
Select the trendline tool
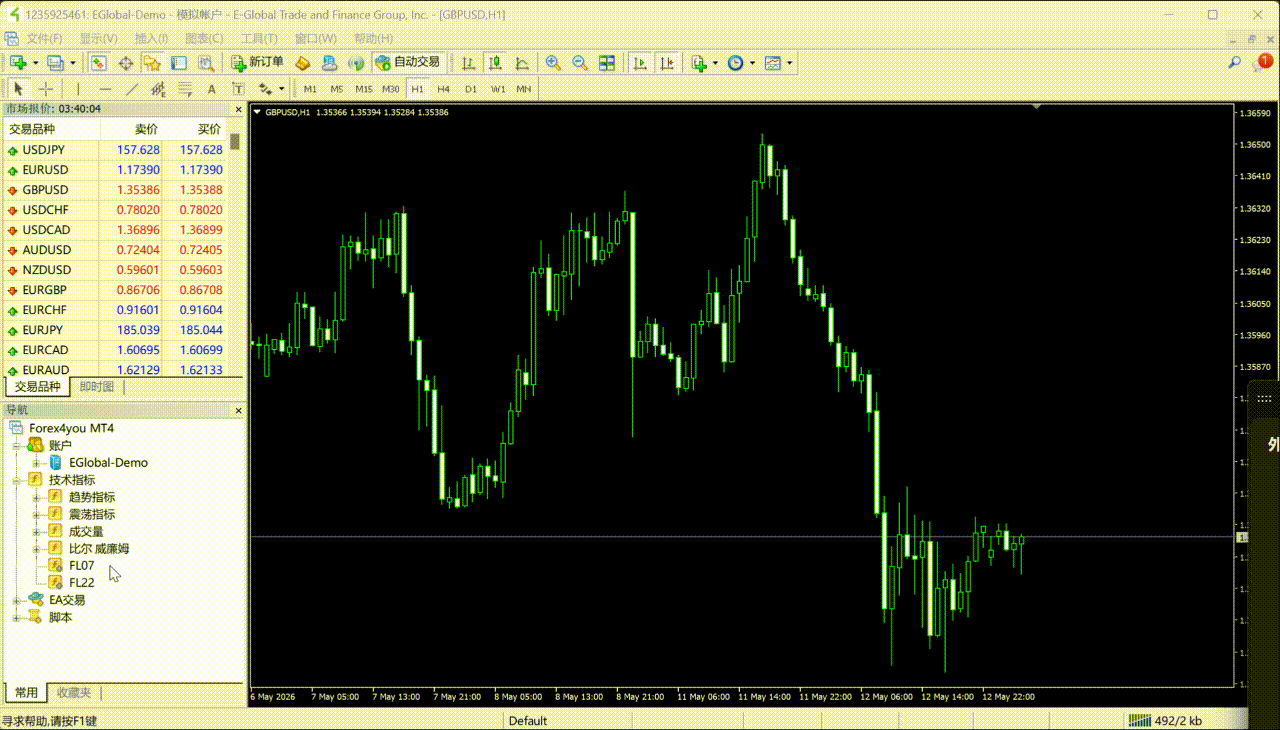[132, 88]
